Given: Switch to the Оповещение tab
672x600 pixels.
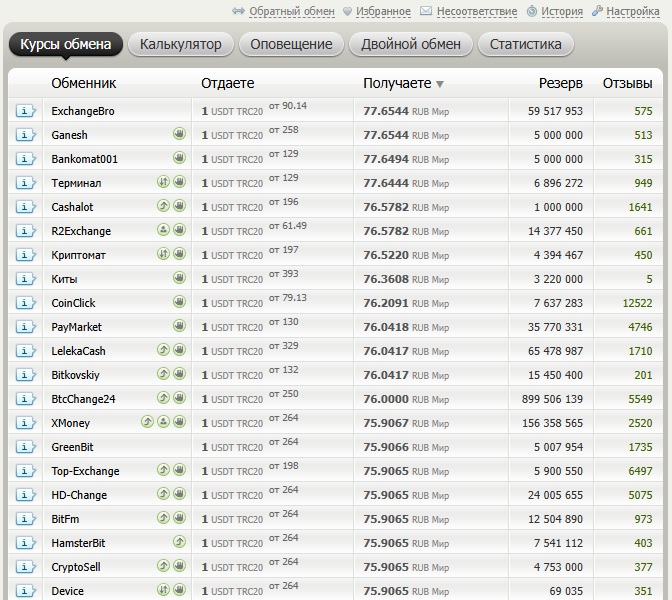Looking at the screenshot, I should 291,44.
